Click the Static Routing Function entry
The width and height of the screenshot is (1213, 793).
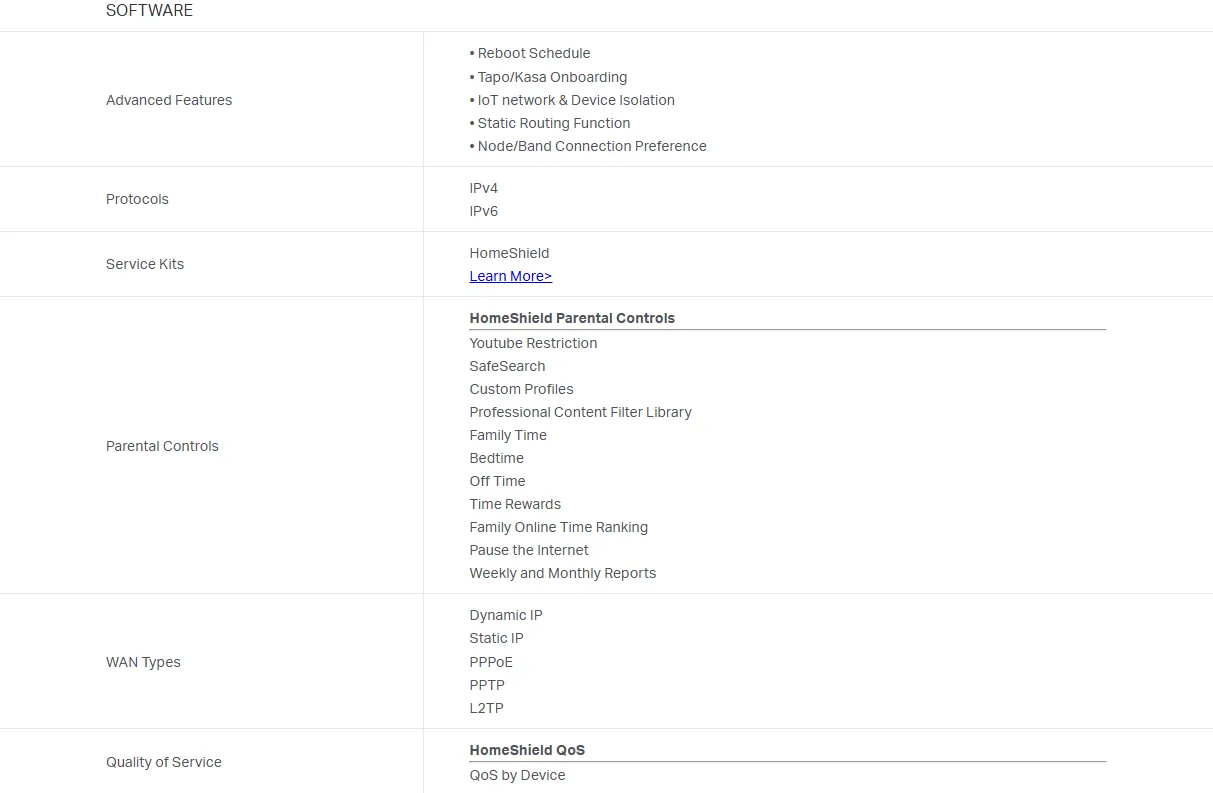[x=553, y=123]
